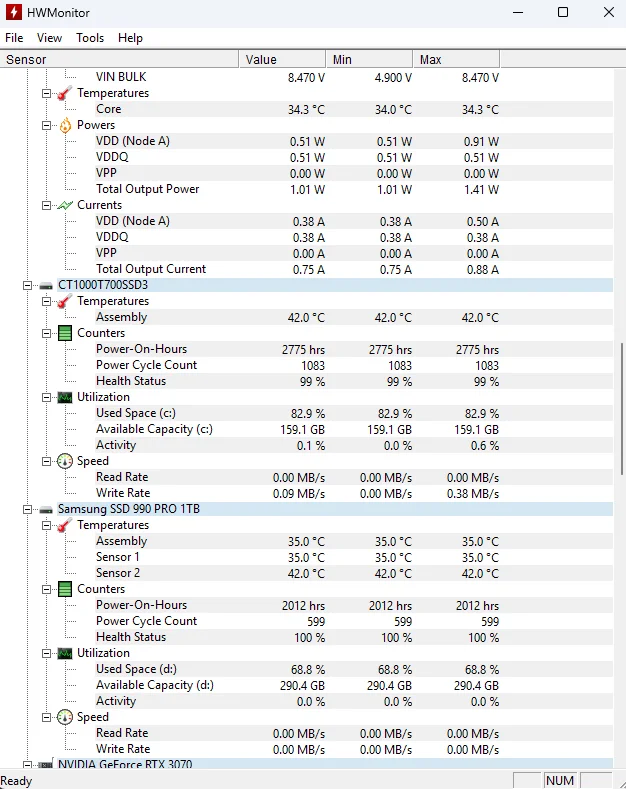Image resolution: width=626 pixels, height=789 pixels.
Task: Collapse the CT1000T700SSD3 drive node
Action: point(28,285)
